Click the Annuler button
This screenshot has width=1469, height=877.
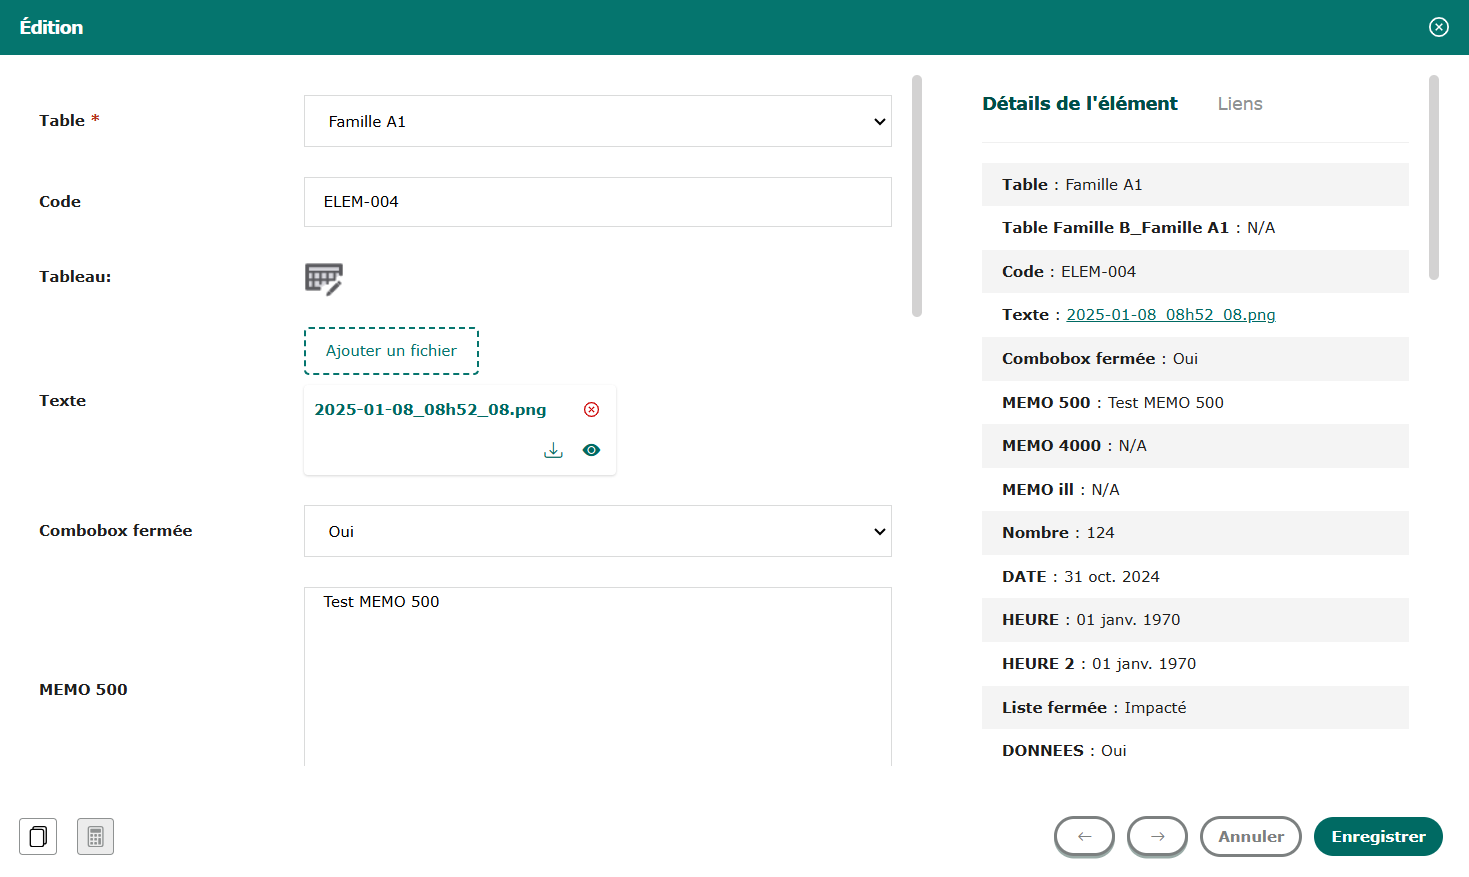(x=1250, y=836)
